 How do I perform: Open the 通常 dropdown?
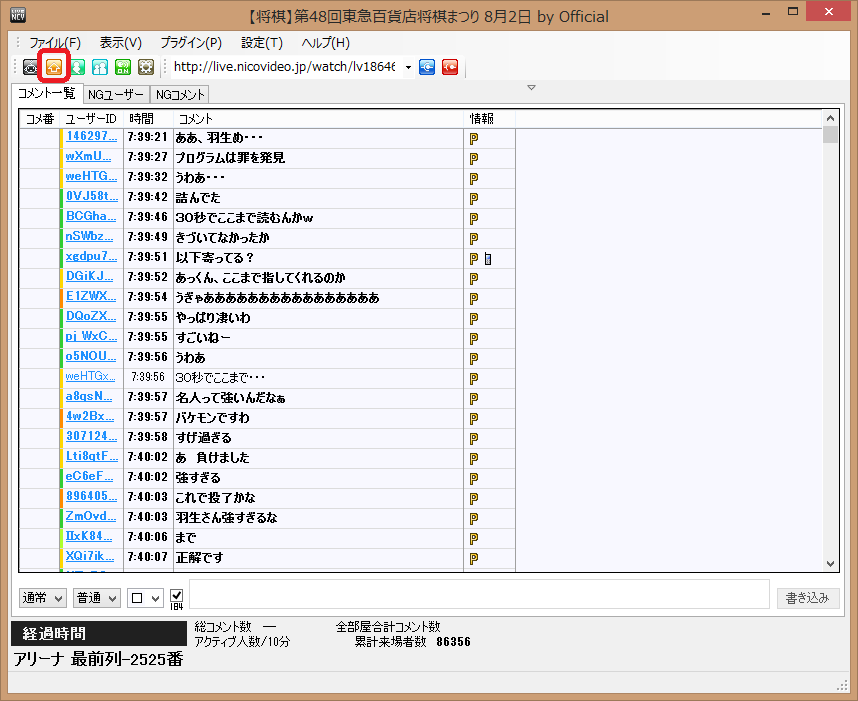pos(43,598)
